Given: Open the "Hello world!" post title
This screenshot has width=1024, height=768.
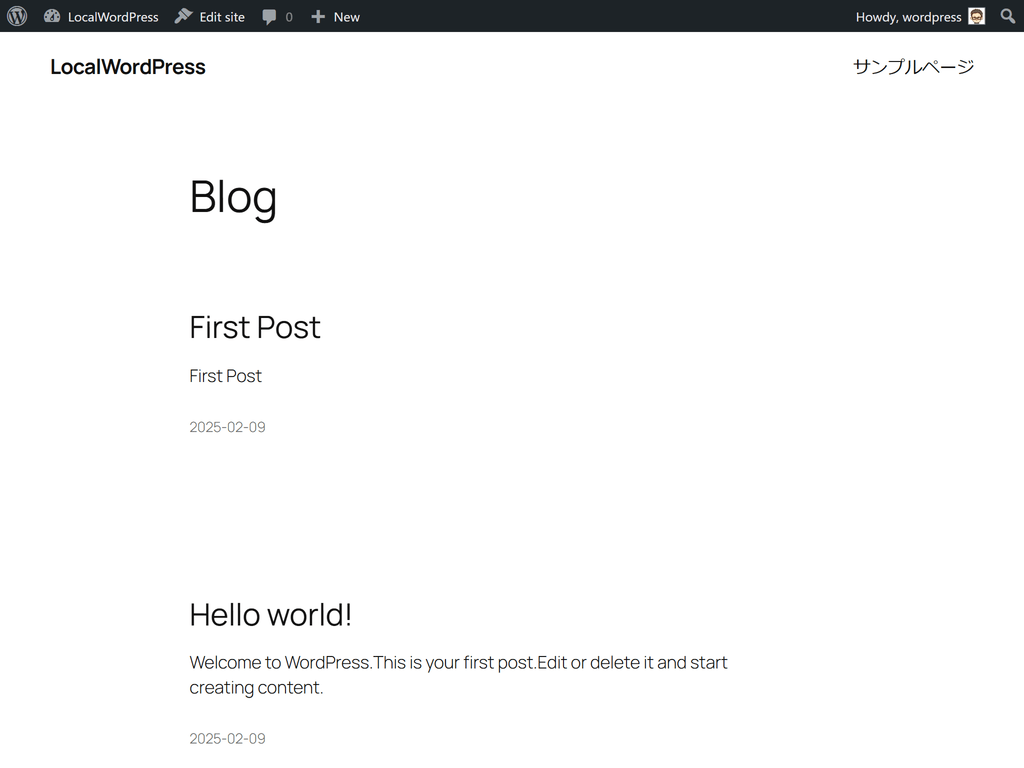Looking at the screenshot, I should pyautogui.click(x=270, y=614).
